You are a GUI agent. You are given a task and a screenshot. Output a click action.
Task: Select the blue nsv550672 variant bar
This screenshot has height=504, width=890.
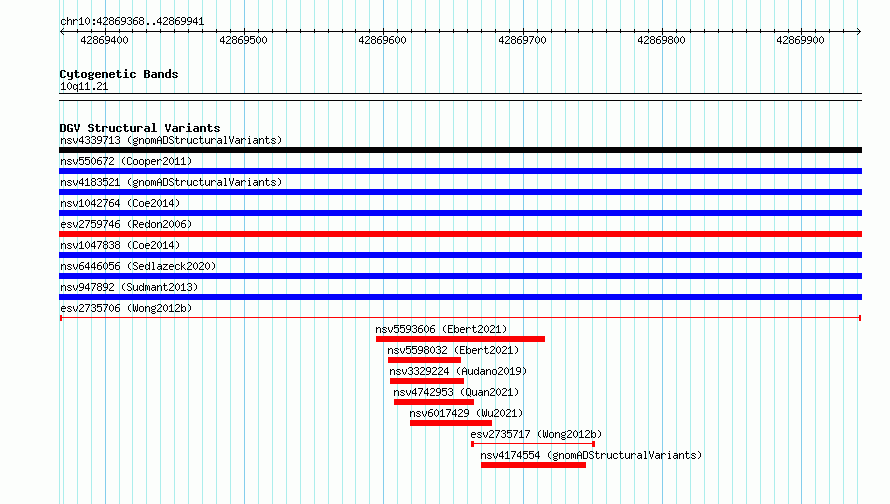tap(460, 171)
